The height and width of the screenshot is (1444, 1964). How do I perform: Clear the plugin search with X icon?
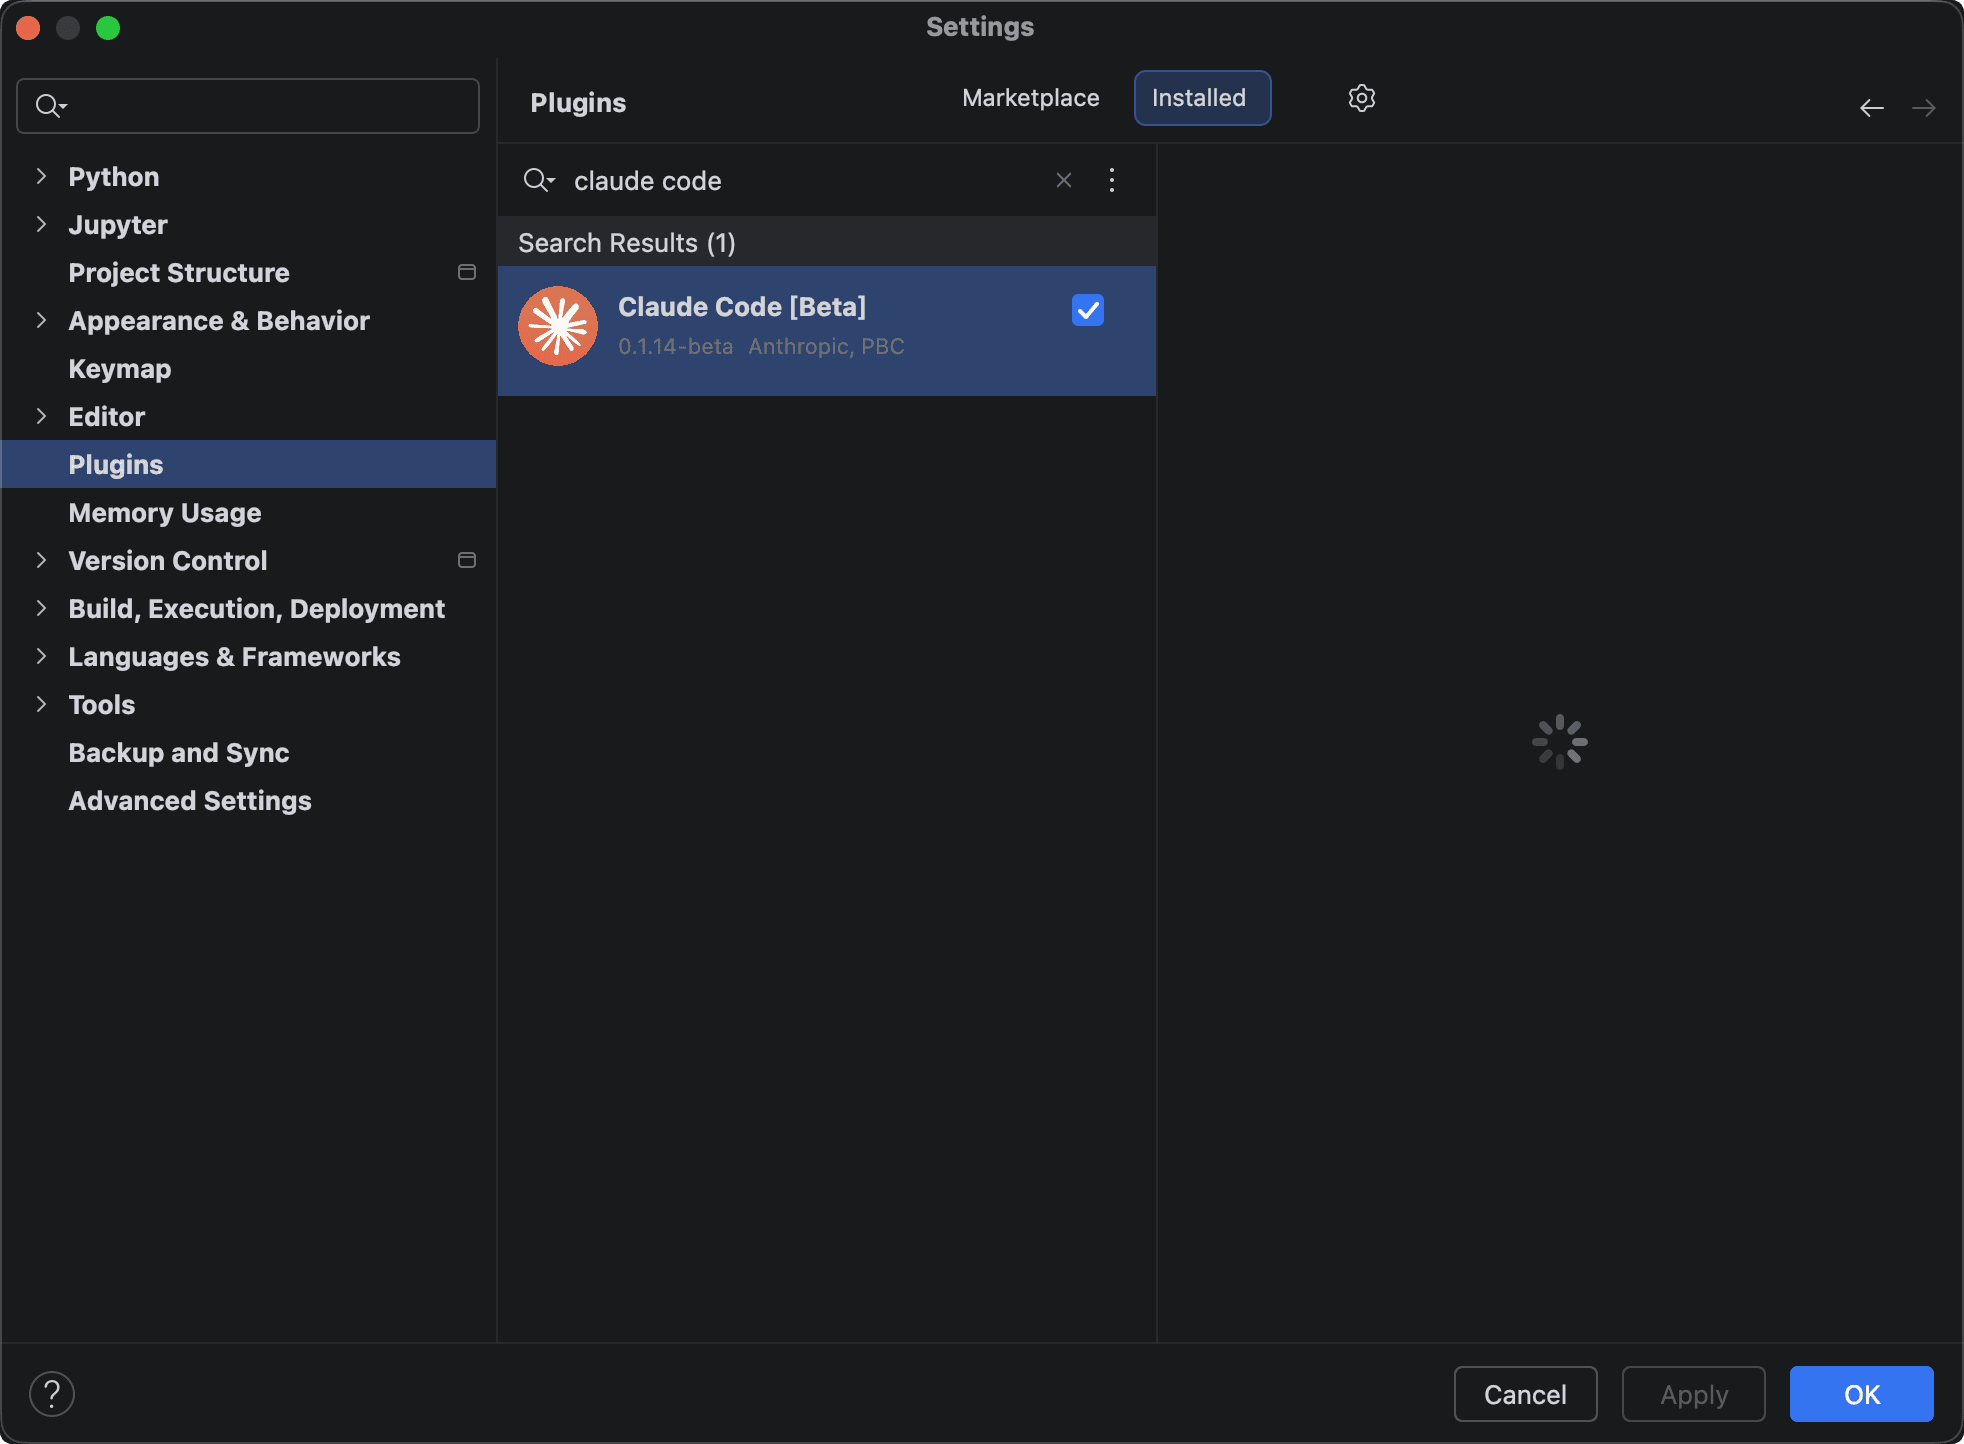coord(1063,180)
